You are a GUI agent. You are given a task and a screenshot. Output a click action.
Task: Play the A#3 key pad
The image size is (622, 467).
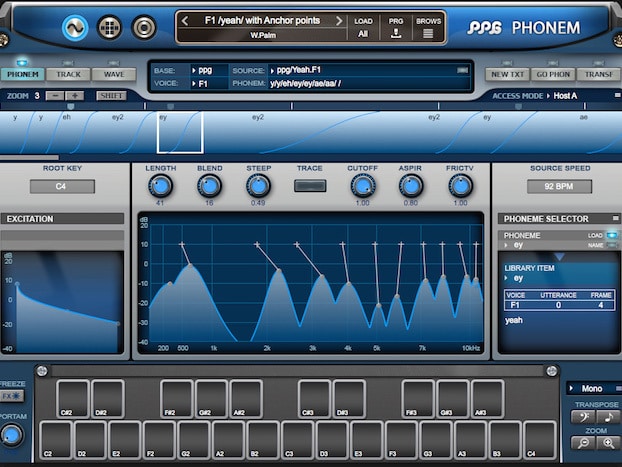488,399
